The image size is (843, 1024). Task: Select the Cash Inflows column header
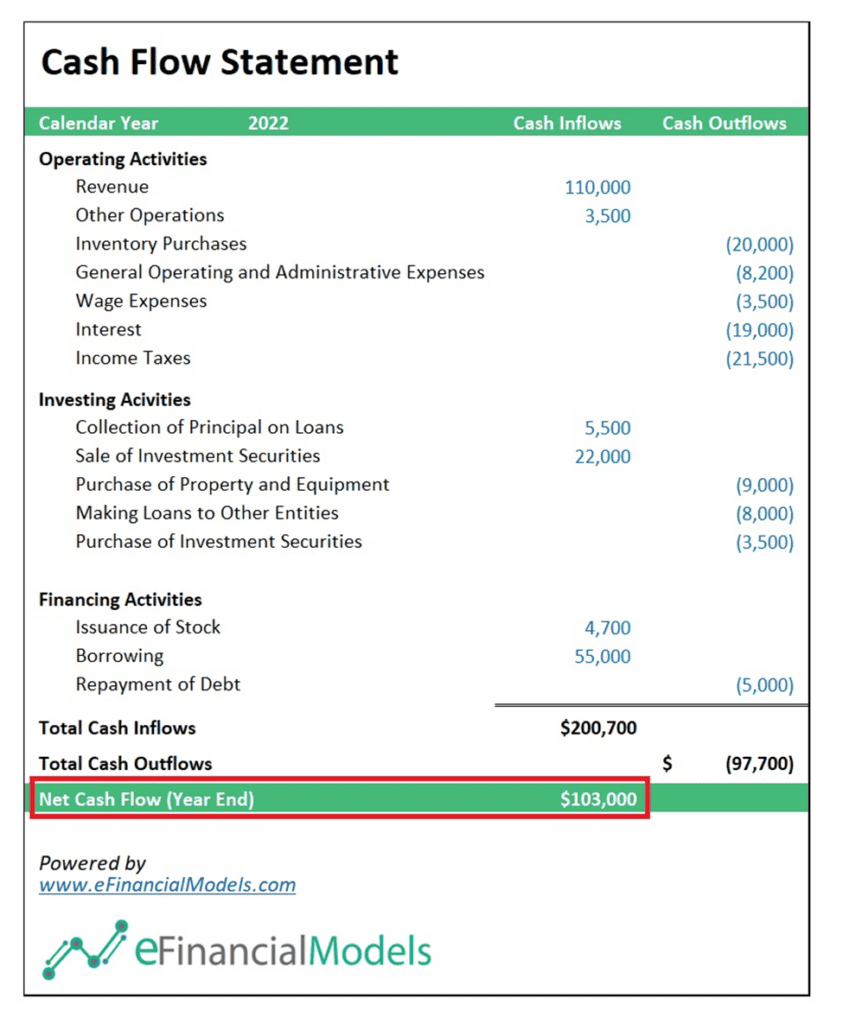[567, 123]
